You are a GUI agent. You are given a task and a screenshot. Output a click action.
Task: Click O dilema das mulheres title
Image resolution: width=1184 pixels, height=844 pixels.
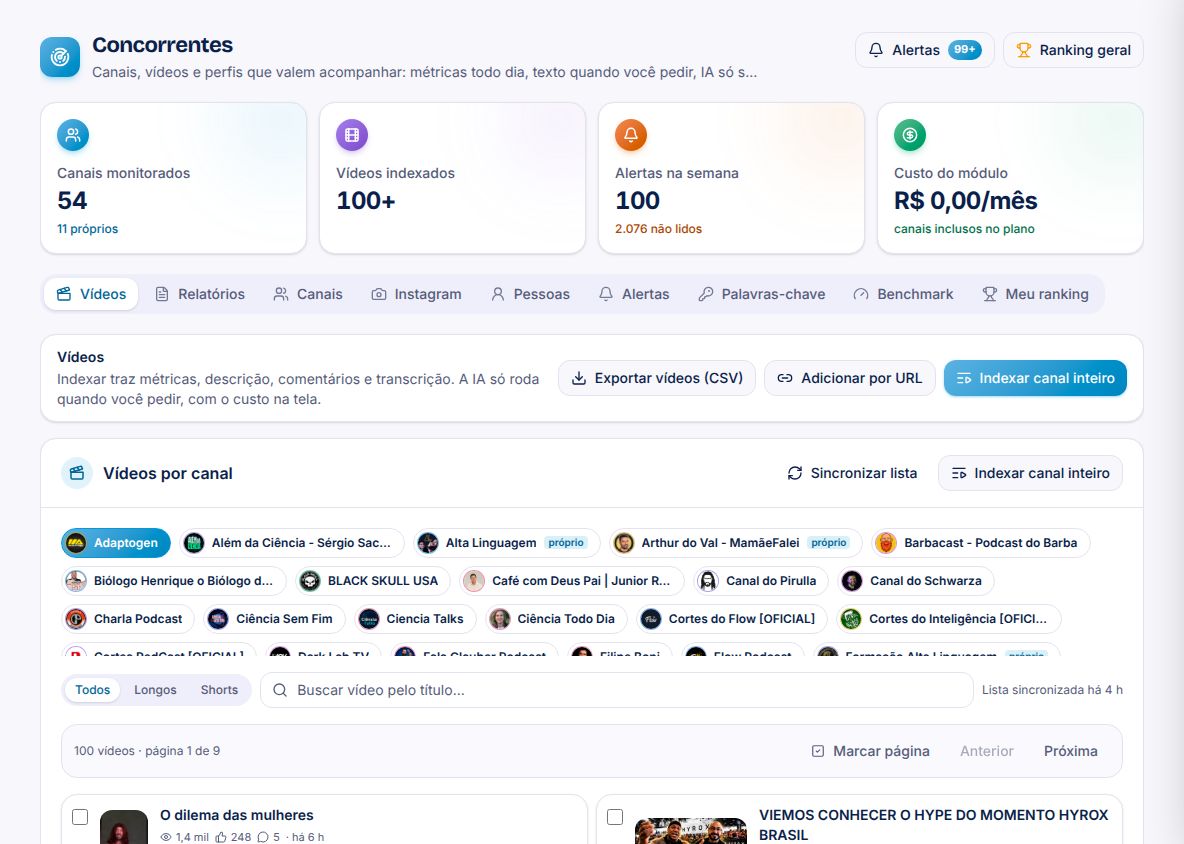point(236,815)
